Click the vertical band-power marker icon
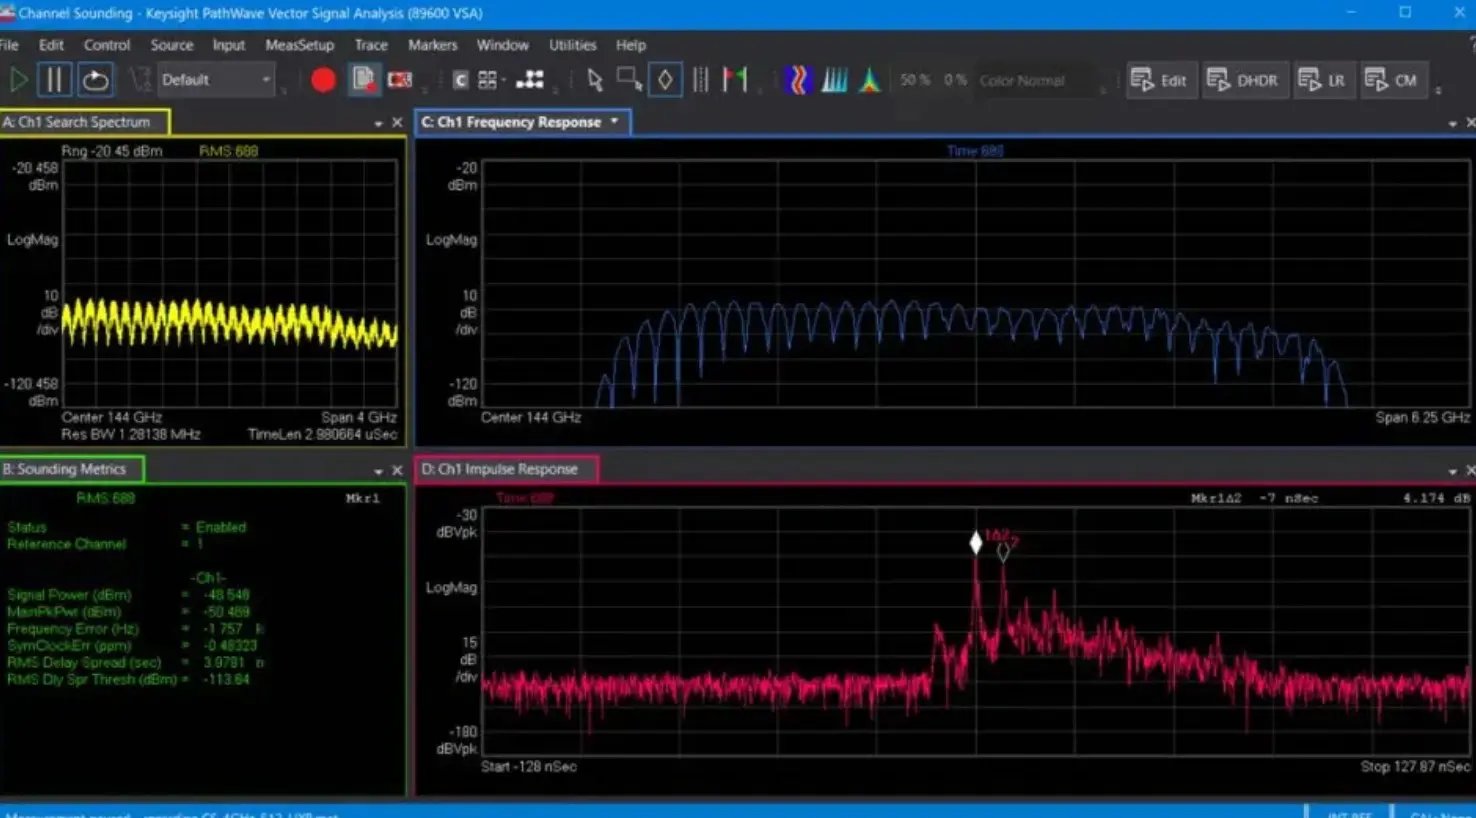1476x818 pixels. [701, 80]
